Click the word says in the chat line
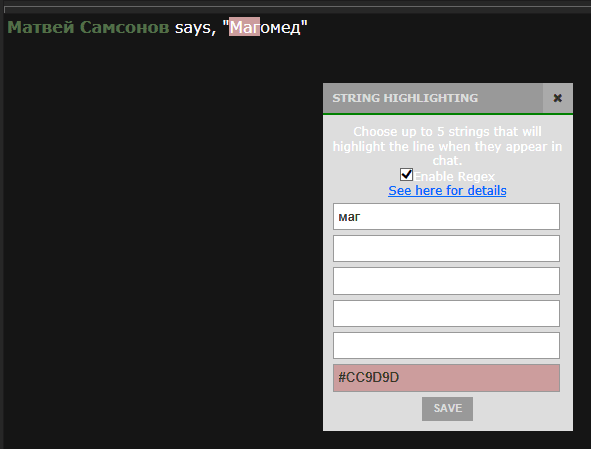Viewport: 591px width, 449px height. click(x=193, y=28)
